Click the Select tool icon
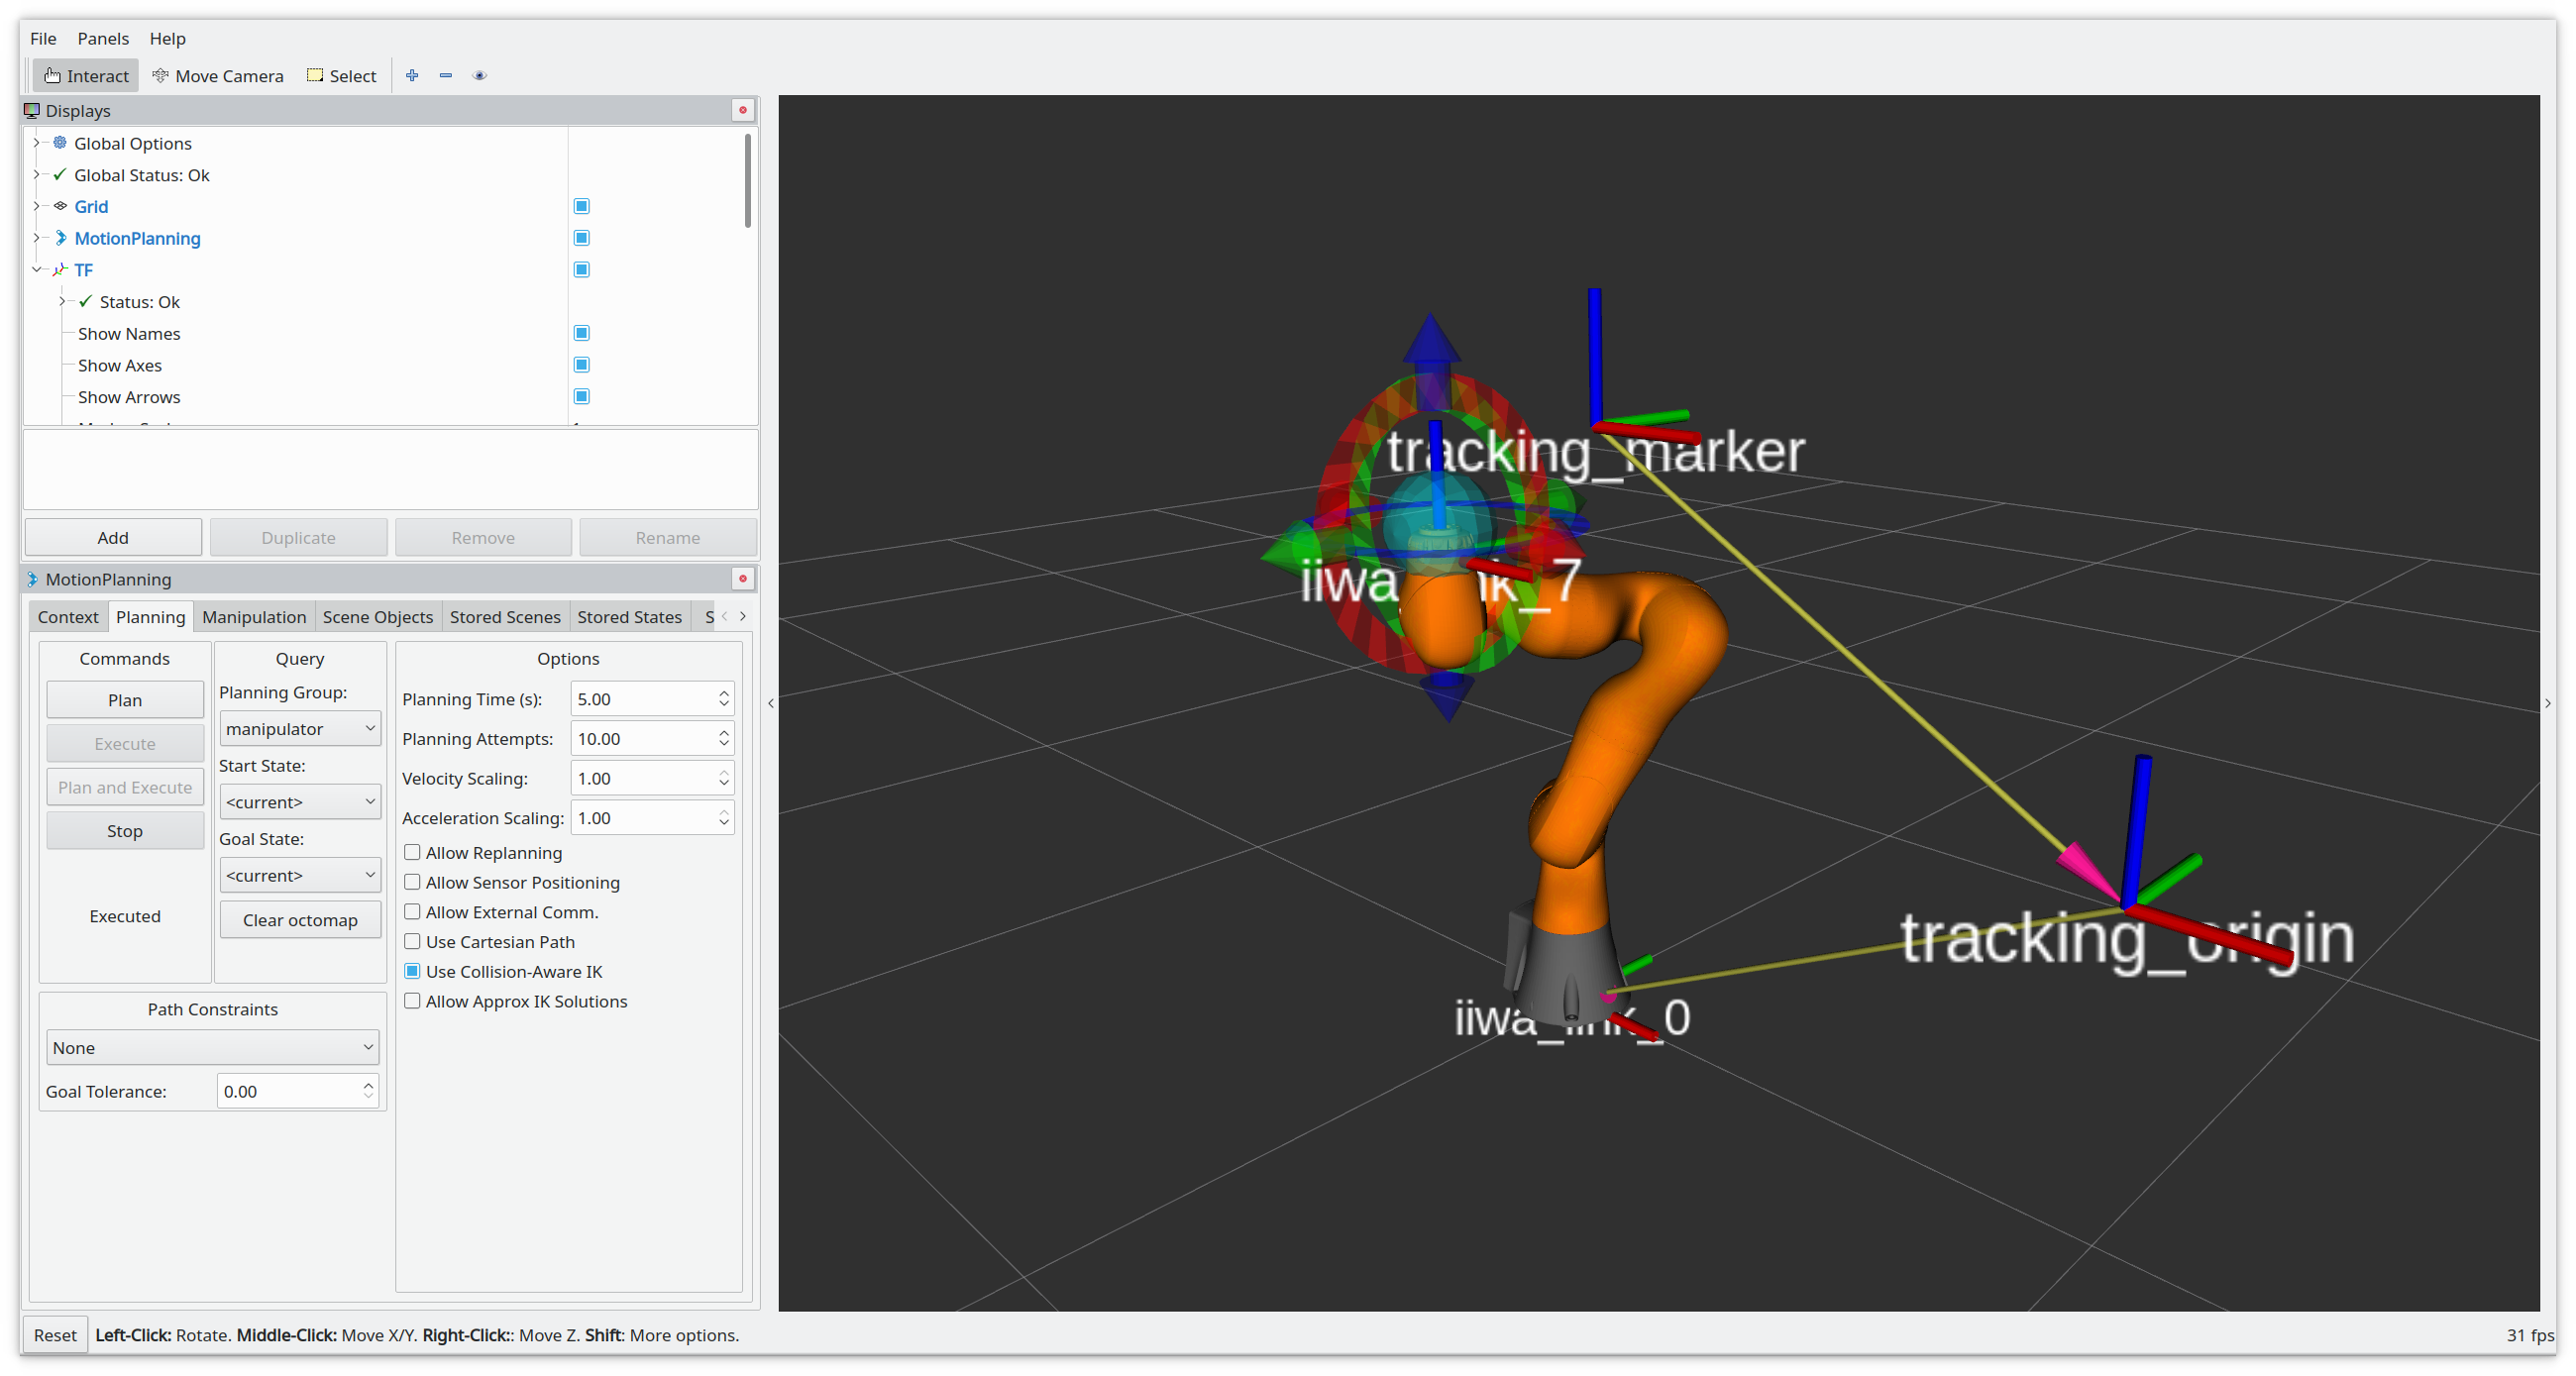Image resolution: width=2576 pixels, height=1376 pixels. (315, 76)
